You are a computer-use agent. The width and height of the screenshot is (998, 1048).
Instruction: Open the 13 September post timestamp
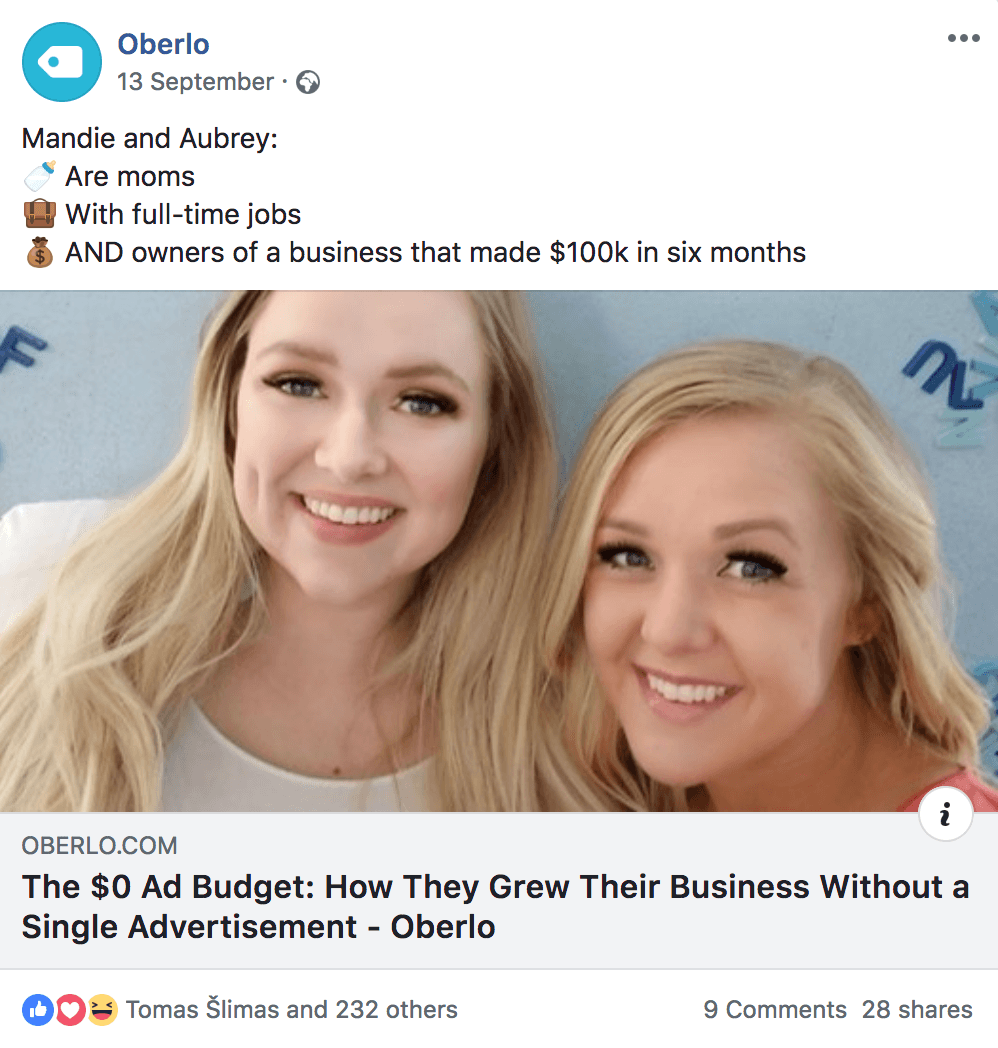tap(195, 82)
